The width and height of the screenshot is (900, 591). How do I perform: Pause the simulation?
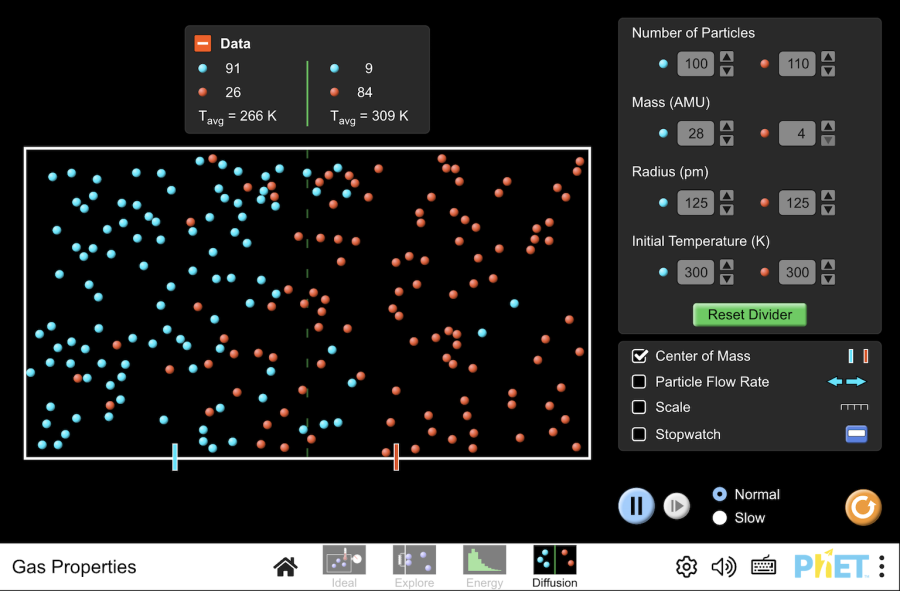636,506
